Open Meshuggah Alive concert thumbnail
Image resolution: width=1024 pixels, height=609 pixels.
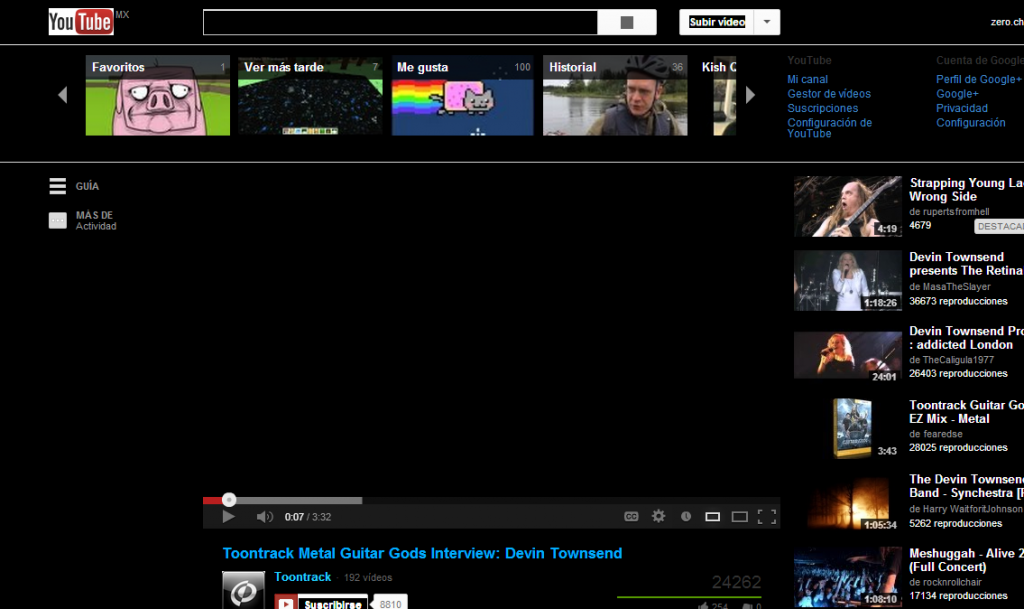(x=848, y=577)
